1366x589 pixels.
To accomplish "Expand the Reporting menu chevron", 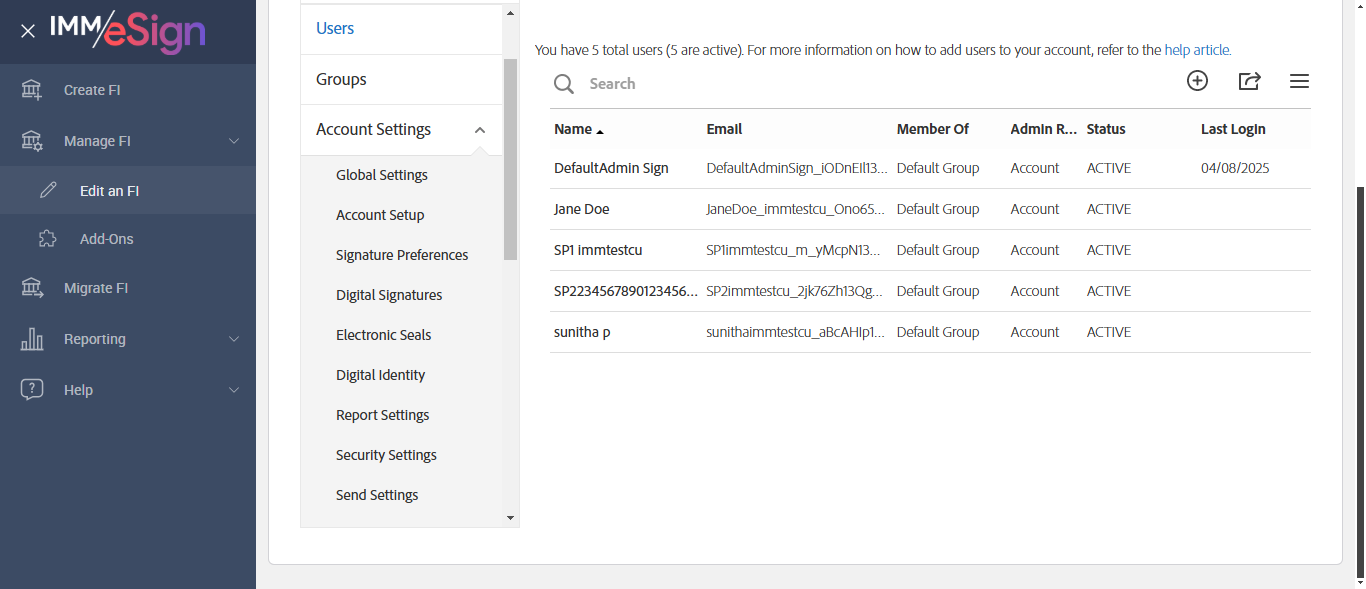I will (x=234, y=339).
